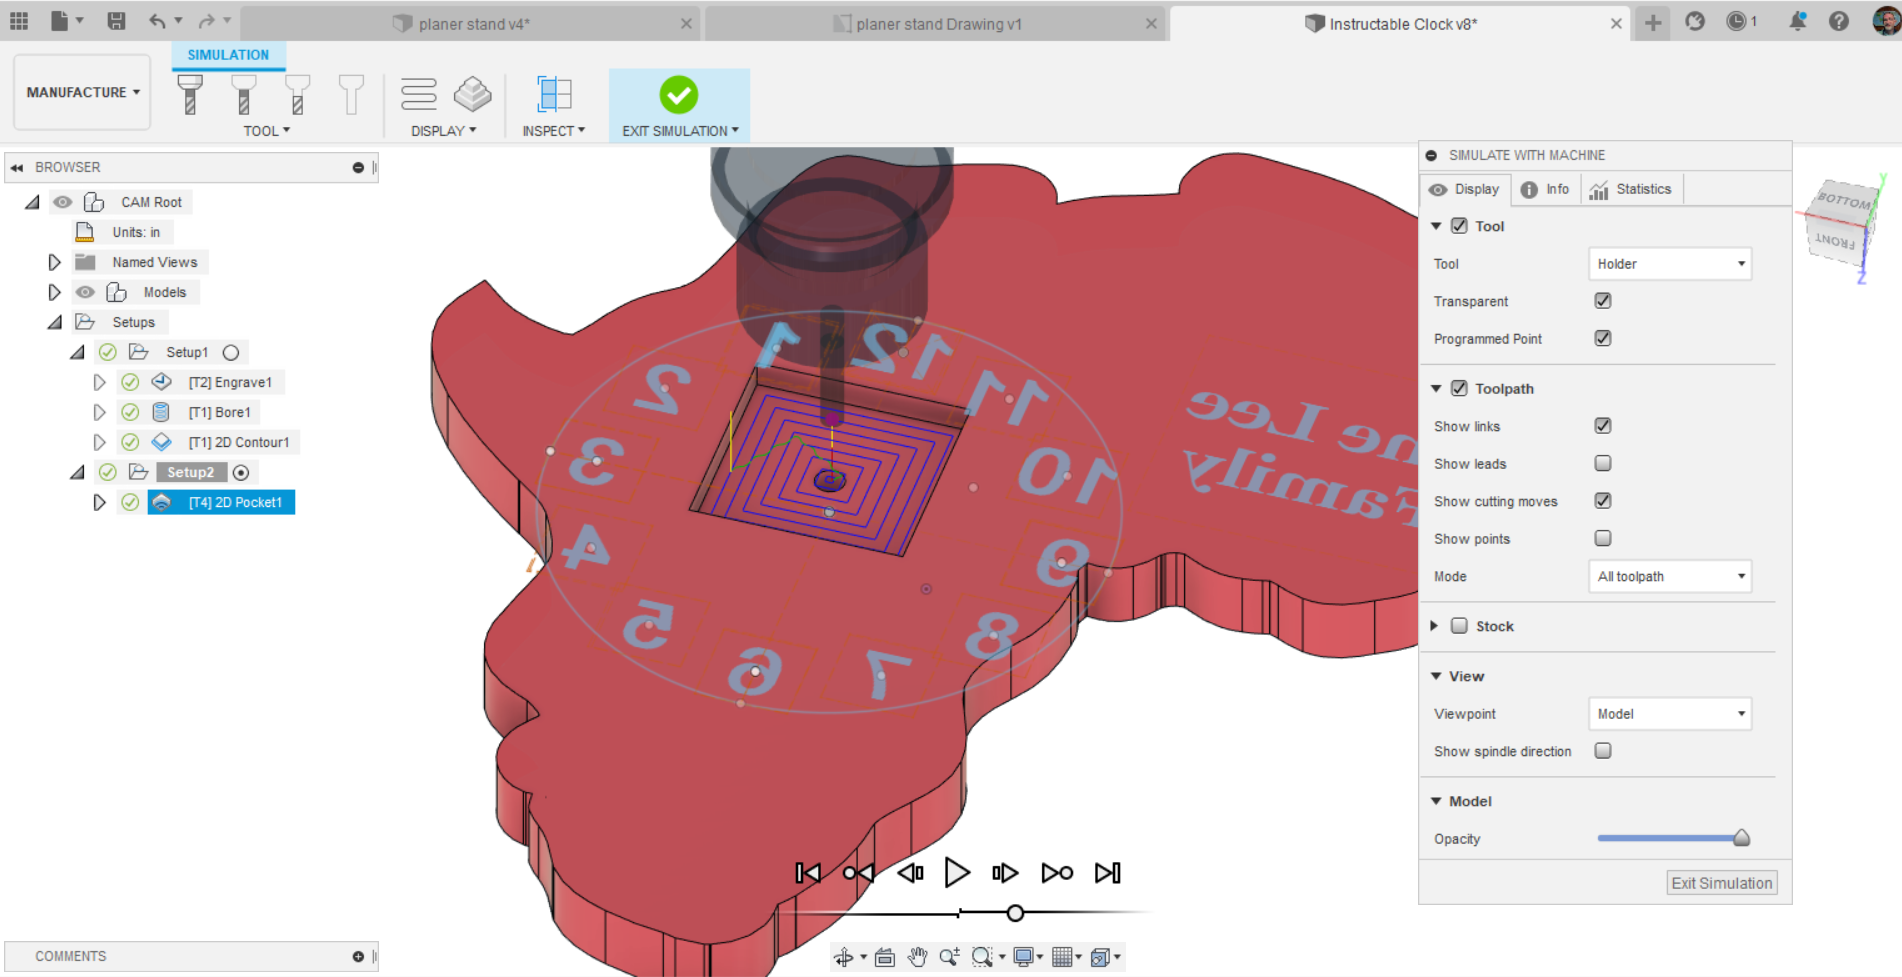Open the Display tab in simulation panel

1465,189
